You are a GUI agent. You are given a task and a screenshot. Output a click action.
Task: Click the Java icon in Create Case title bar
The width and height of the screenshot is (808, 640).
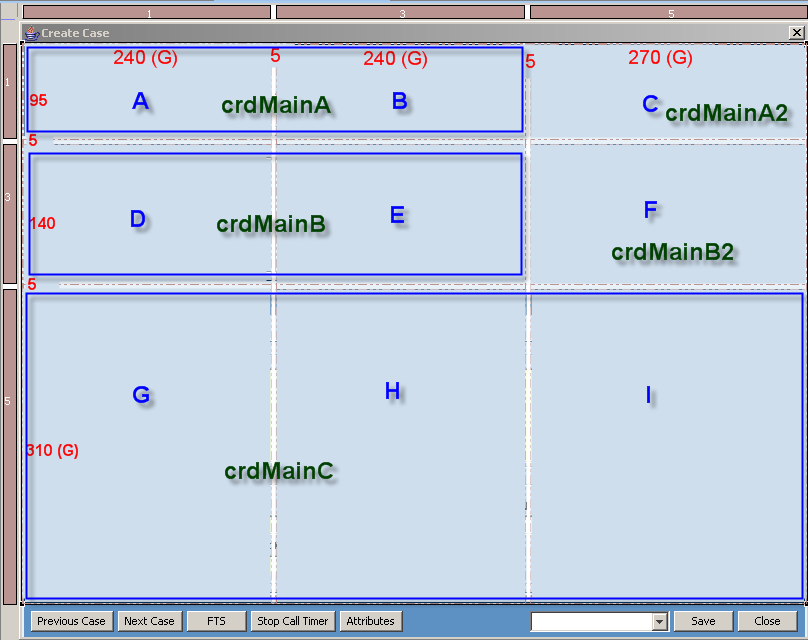click(x=31, y=33)
